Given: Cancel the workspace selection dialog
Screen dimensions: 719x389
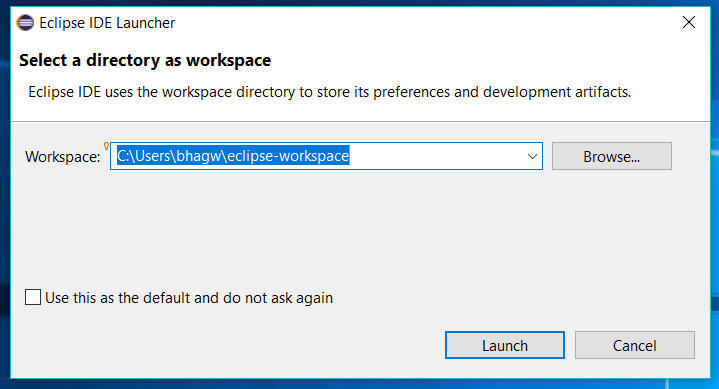Looking at the screenshot, I should point(635,345).
